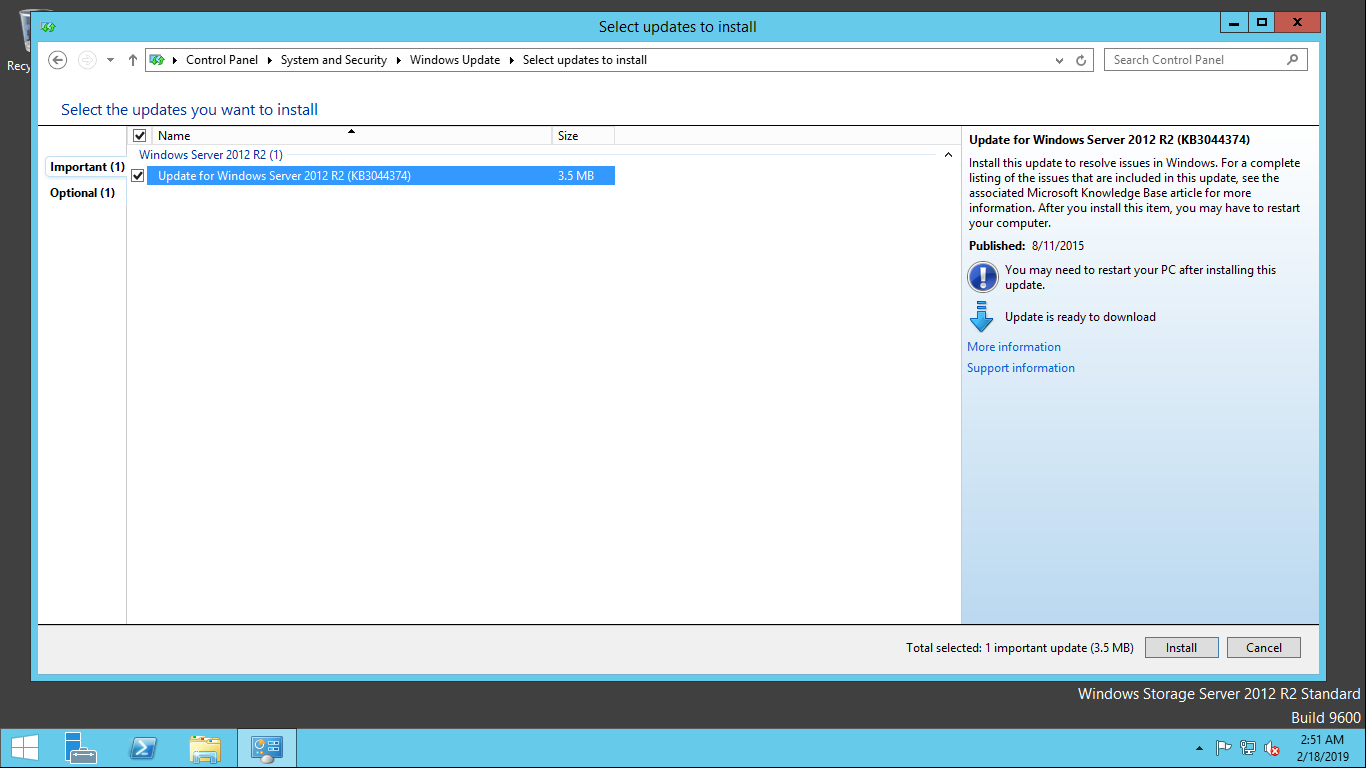Viewport: 1366px width, 768px height.
Task: Click the window title bar system icon
Action: click(x=48, y=27)
